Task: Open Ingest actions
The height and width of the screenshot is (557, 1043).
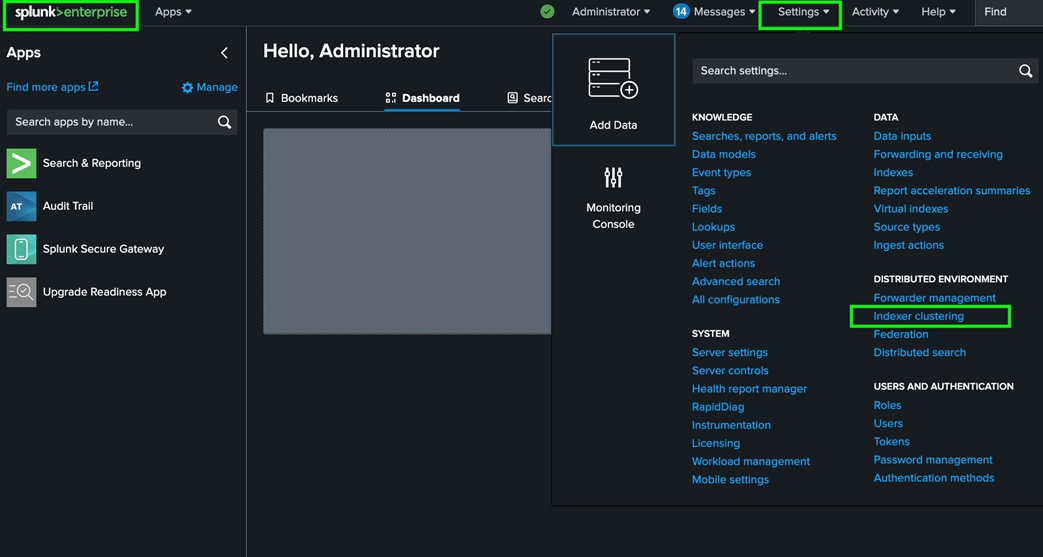Action: [909, 245]
